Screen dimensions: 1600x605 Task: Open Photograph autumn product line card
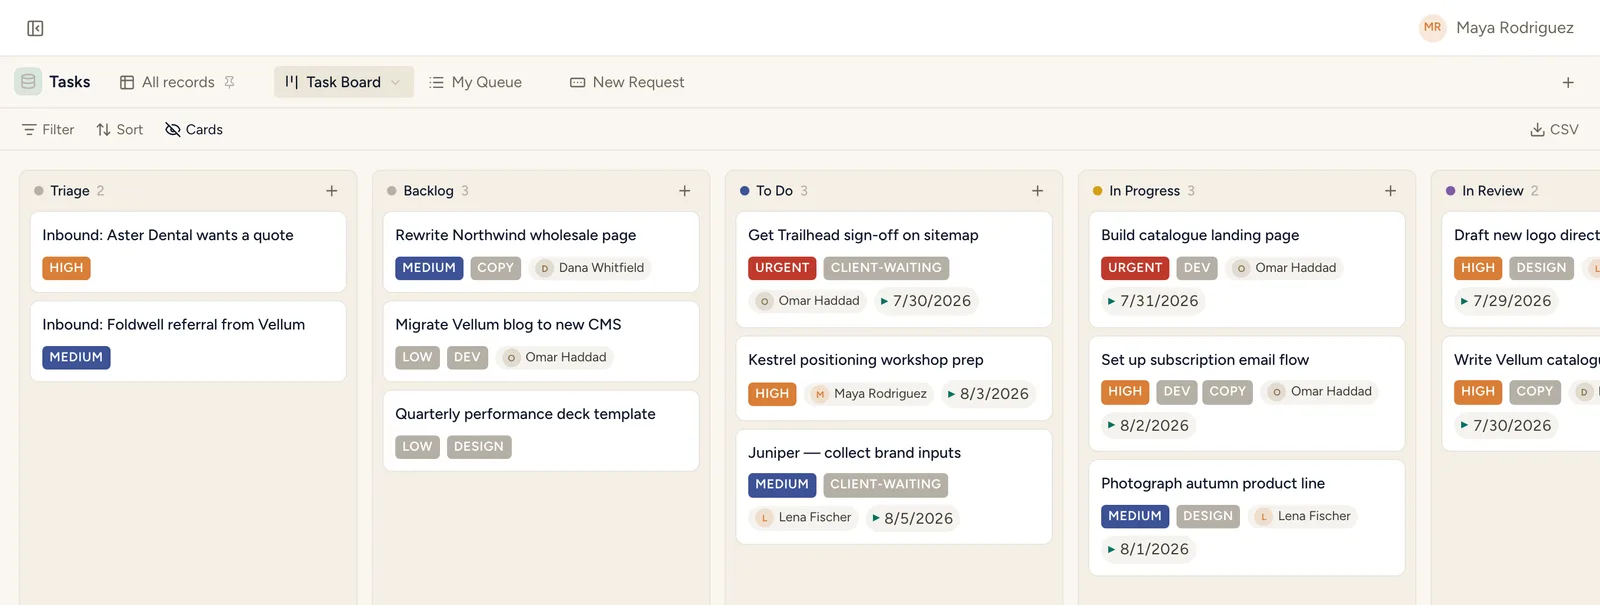[x=1247, y=518]
